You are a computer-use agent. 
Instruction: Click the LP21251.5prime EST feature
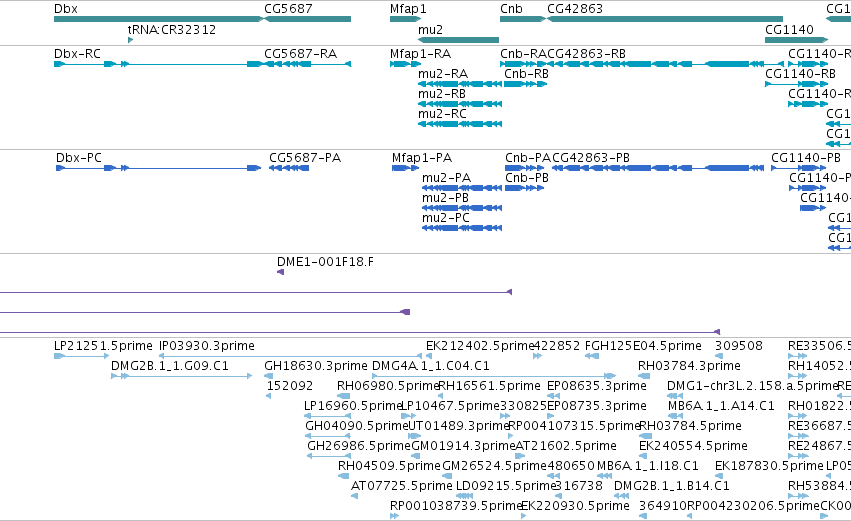[x=81, y=356]
